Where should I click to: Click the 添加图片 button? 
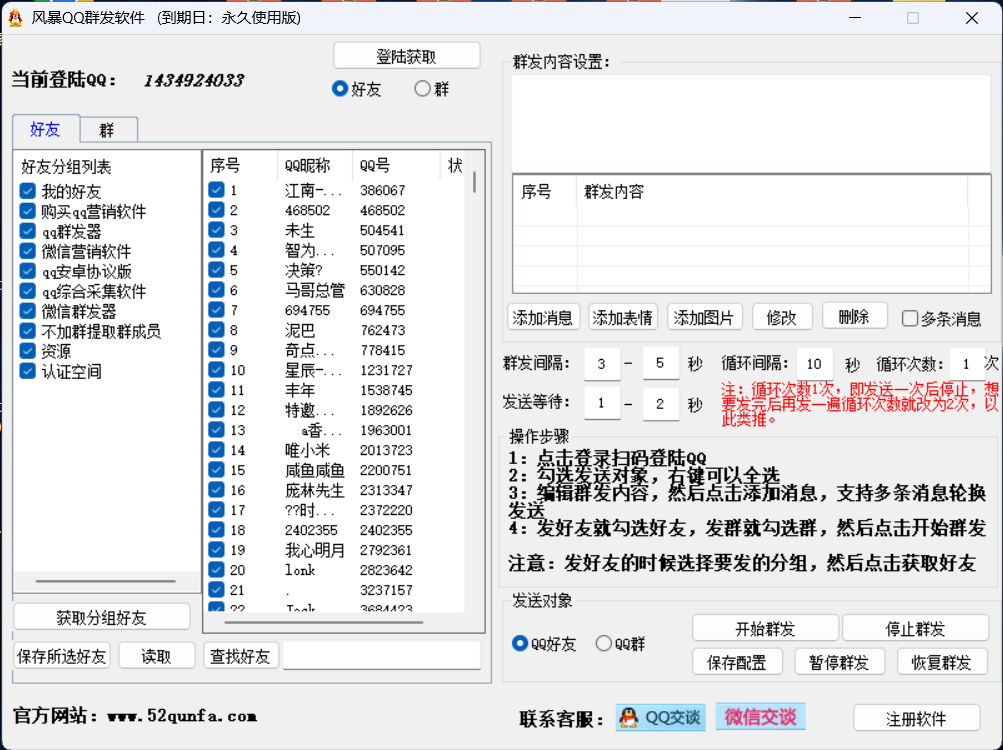pyautogui.click(x=704, y=317)
